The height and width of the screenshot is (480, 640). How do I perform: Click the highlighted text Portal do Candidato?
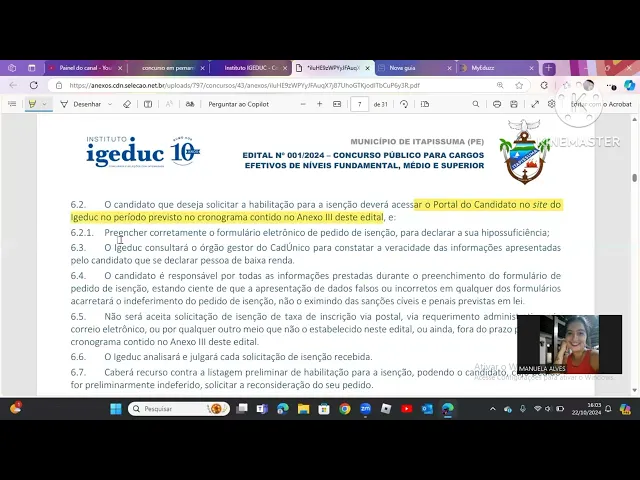pos(476,204)
